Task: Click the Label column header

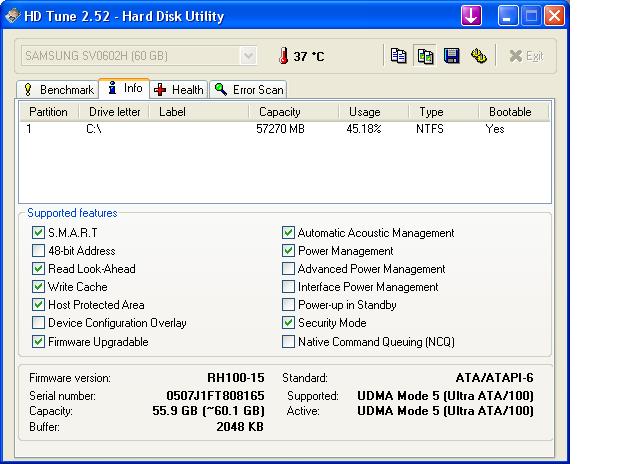Action: click(199, 112)
